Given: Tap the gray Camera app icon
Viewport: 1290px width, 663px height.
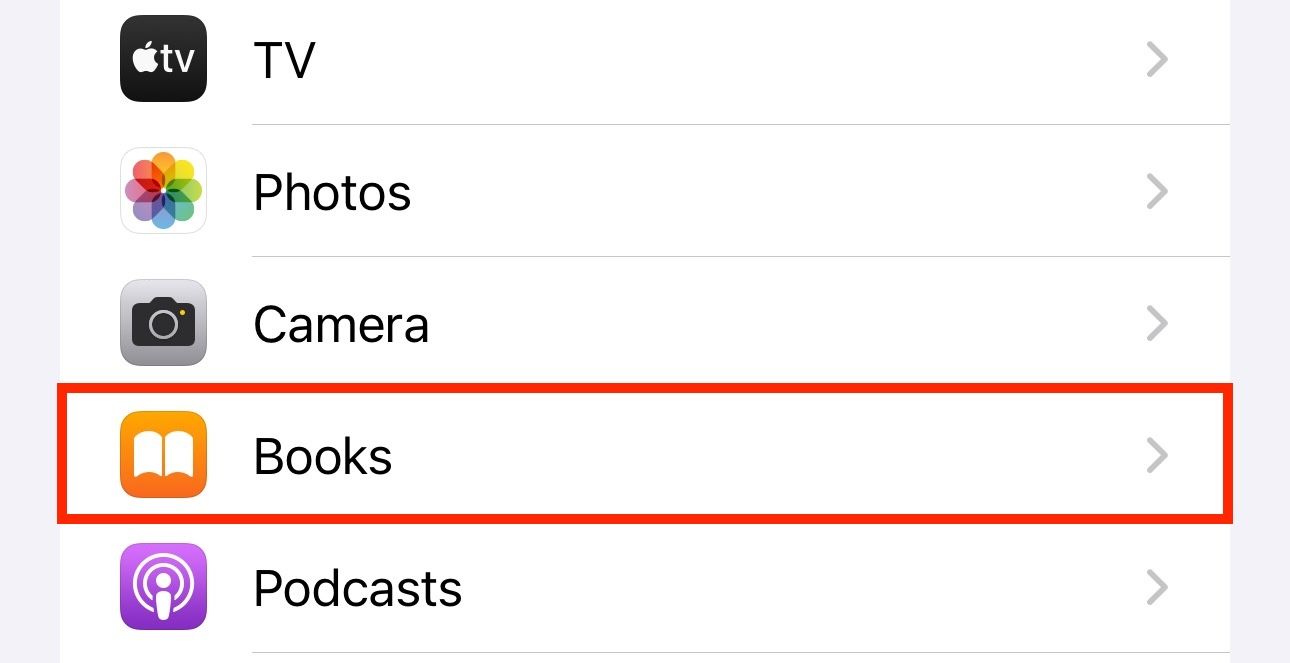Looking at the screenshot, I should [x=163, y=323].
